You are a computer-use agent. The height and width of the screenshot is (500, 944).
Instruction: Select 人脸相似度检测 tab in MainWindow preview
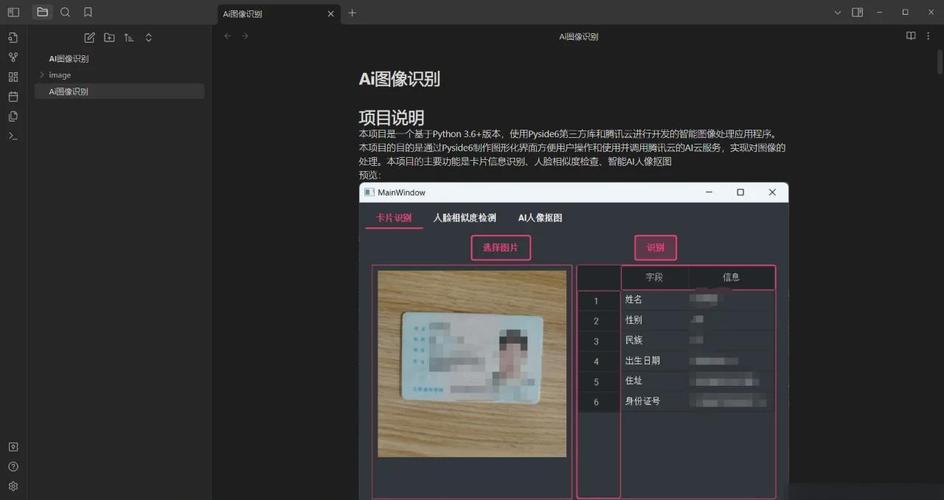tap(465, 218)
